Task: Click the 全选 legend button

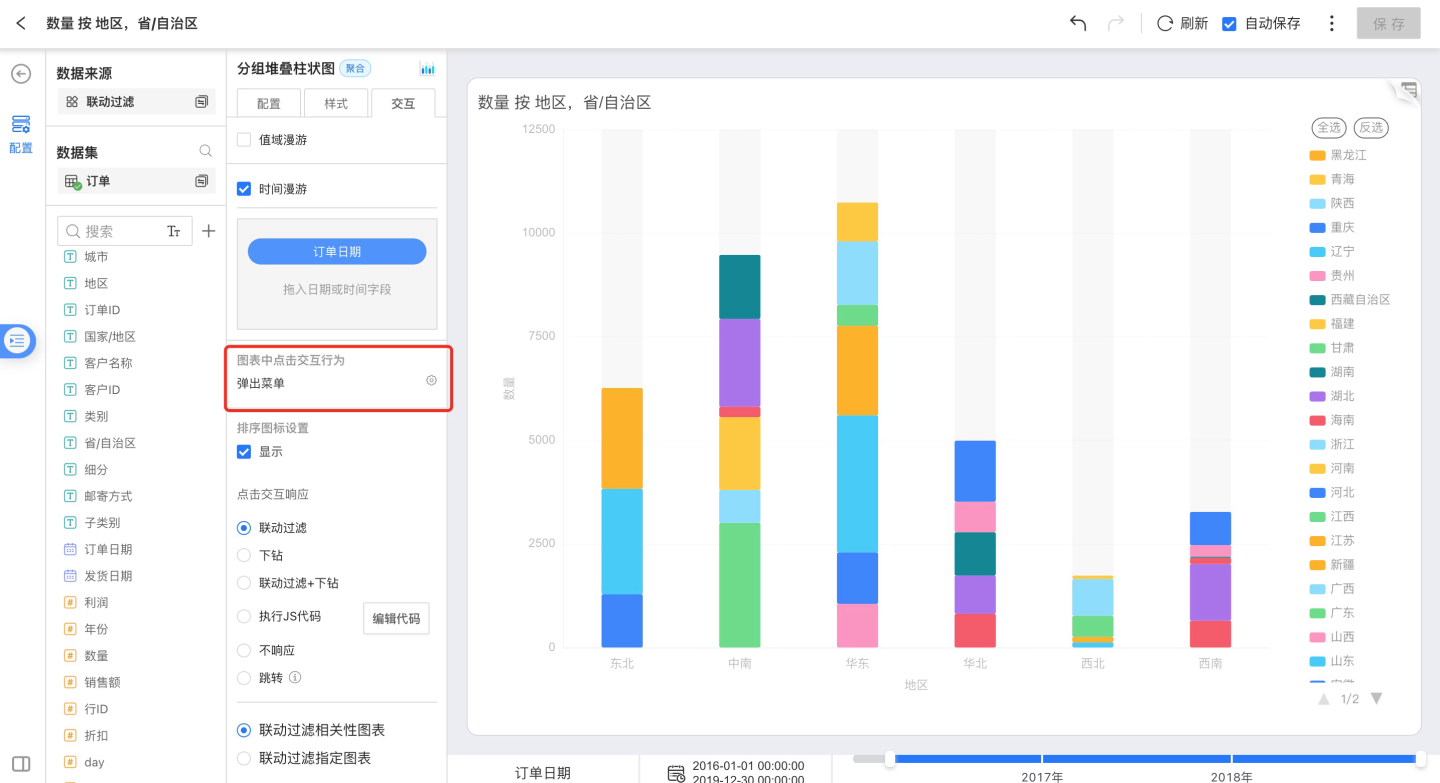Action: 1328,128
